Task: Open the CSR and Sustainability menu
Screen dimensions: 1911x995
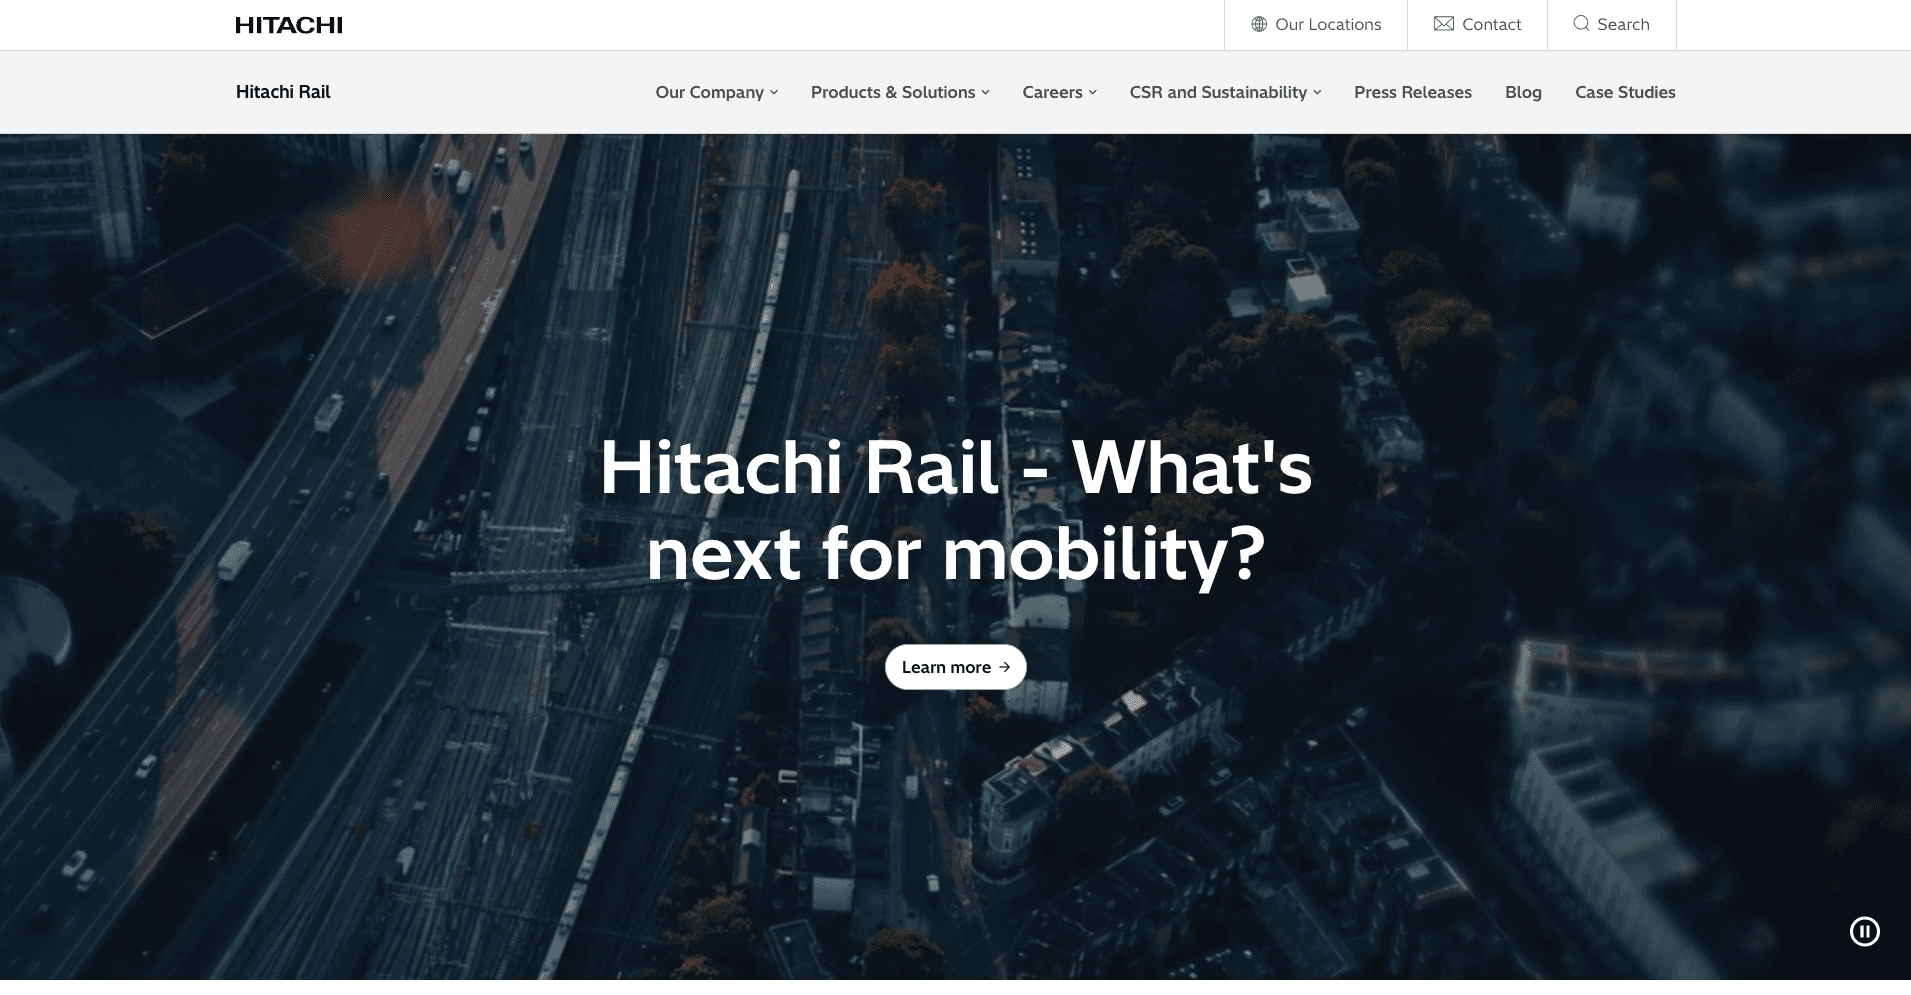Action: pos(1218,92)
